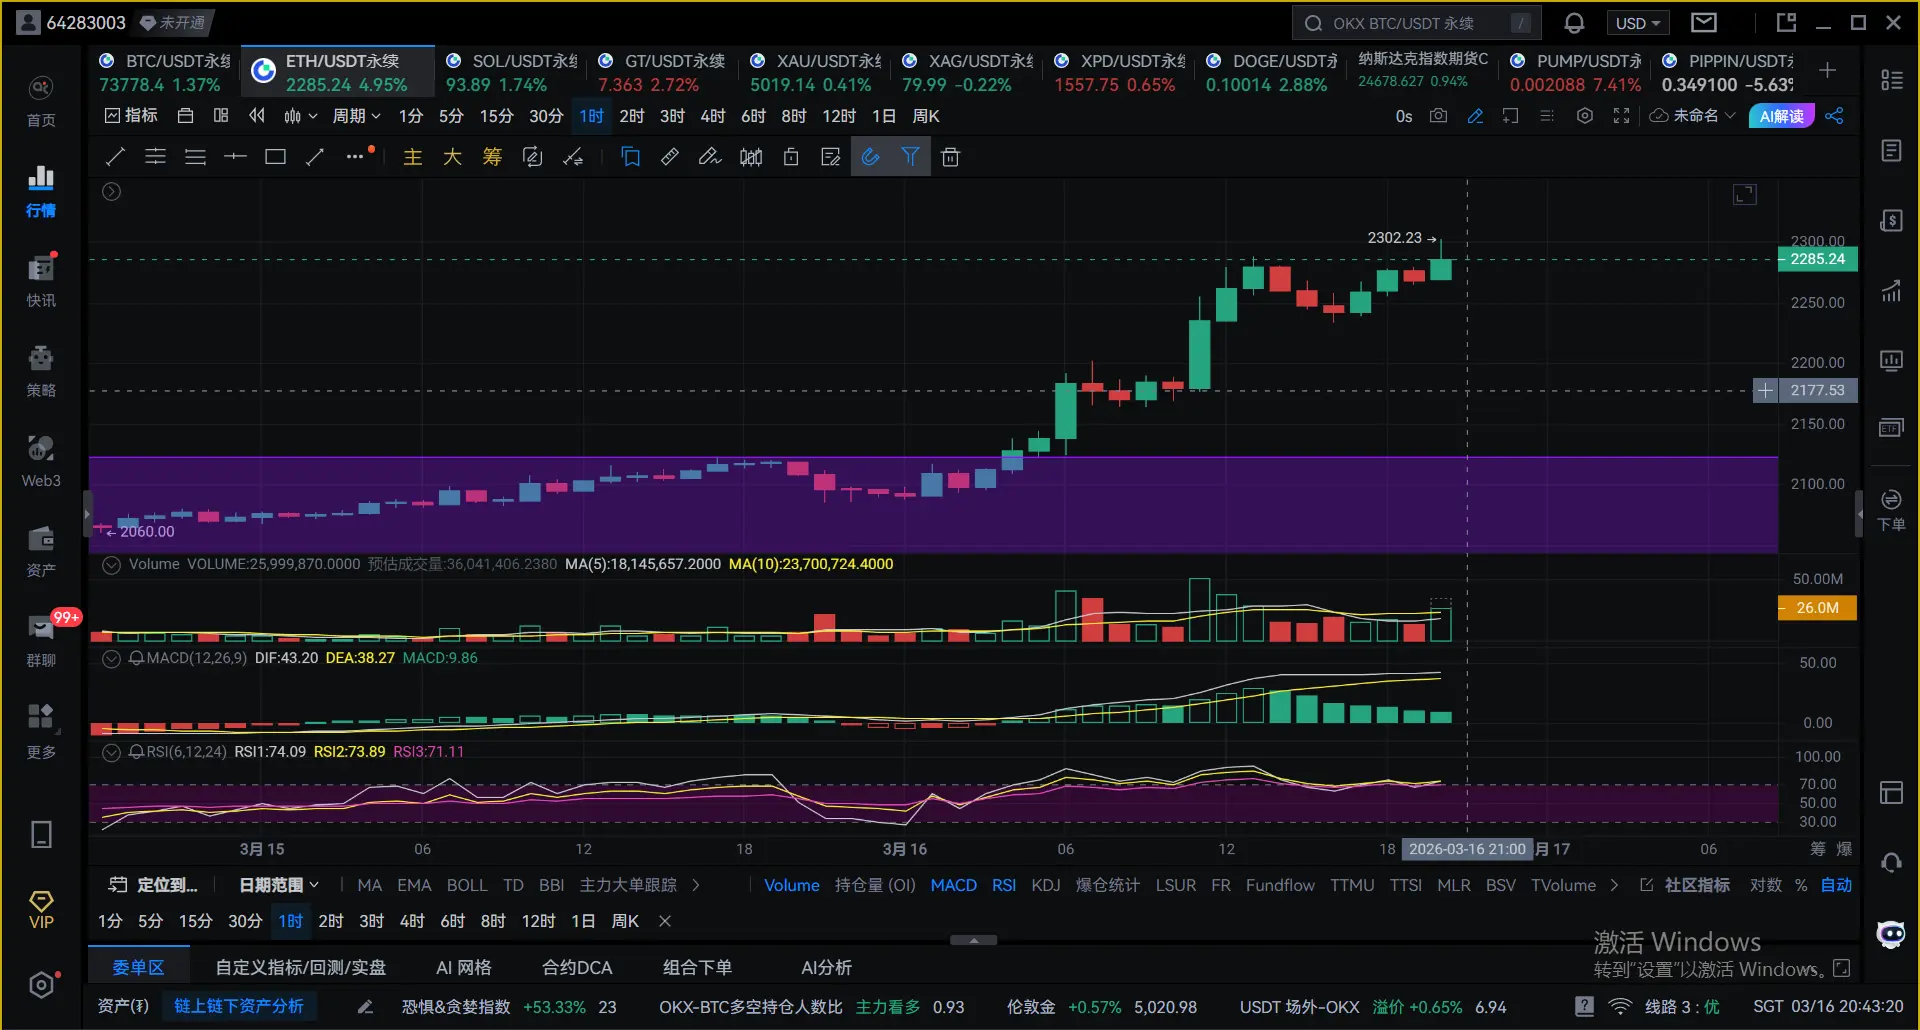Image resolution: width=1920 pixels, height=1030 pixels.
Task: Open the USD currency dropdown
Action: [x=1638, y=23]
